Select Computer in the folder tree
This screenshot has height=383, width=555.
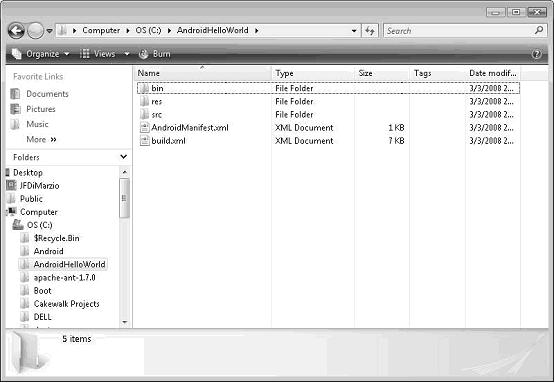point(39,212)
